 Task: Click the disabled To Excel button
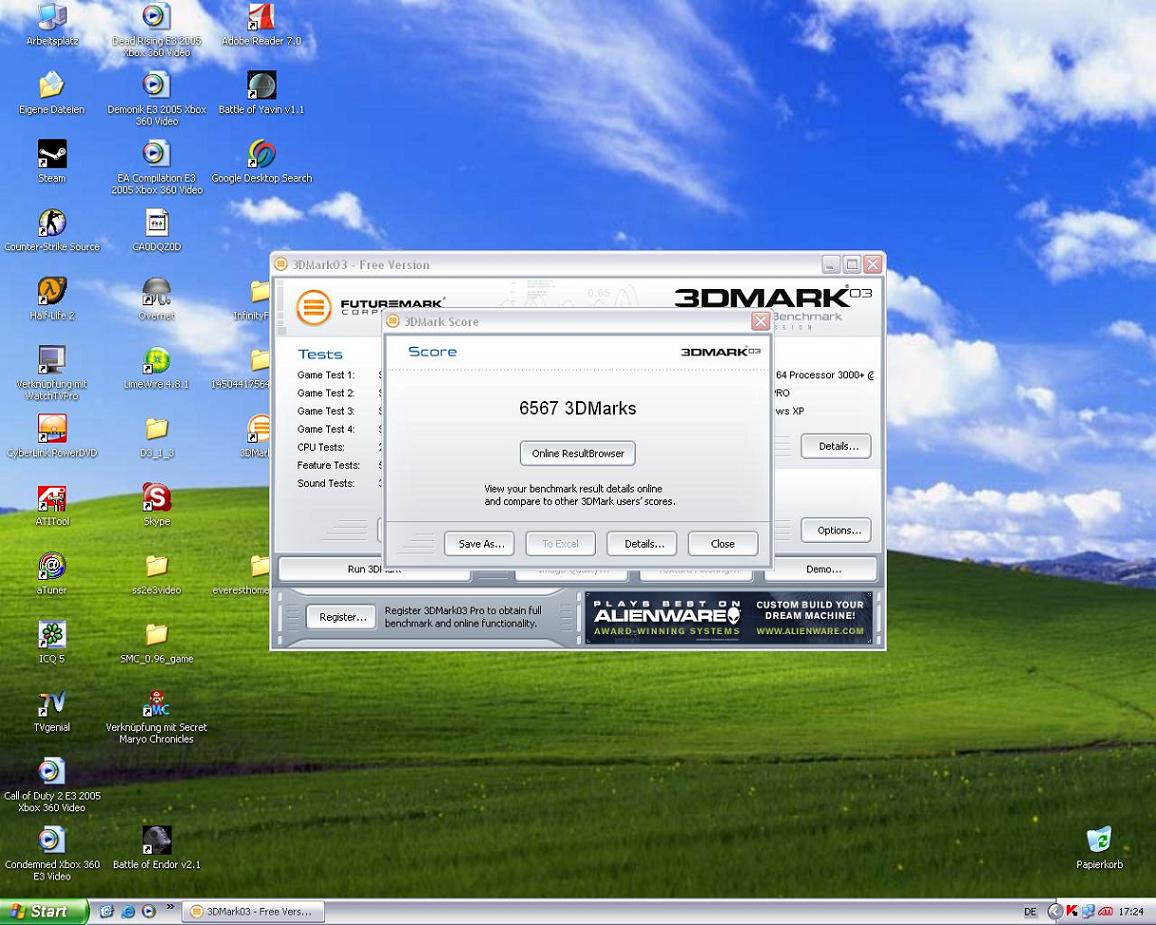tap(560, 544)
